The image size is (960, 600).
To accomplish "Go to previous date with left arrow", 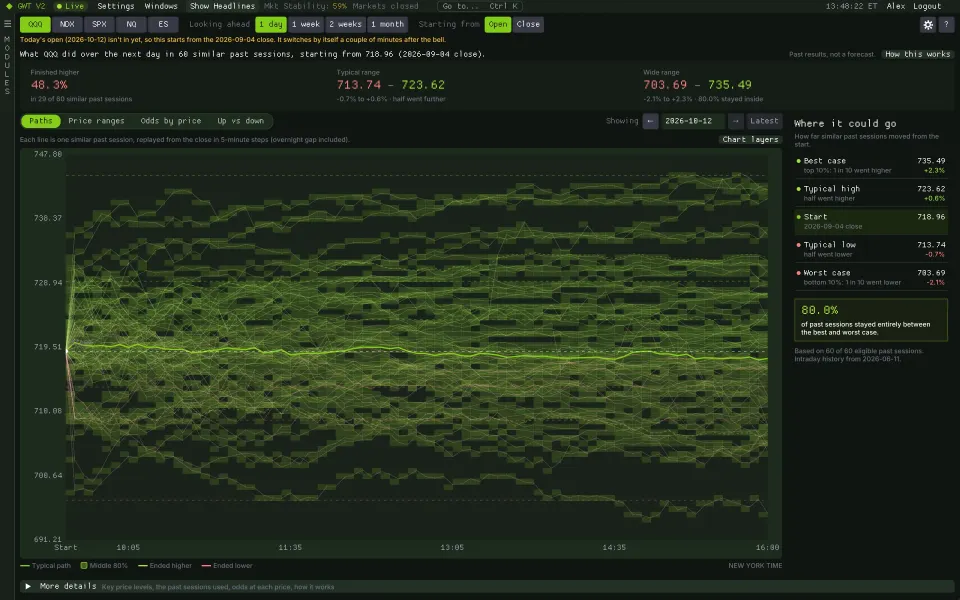I will pyautogui.click(x=650, y=121).
